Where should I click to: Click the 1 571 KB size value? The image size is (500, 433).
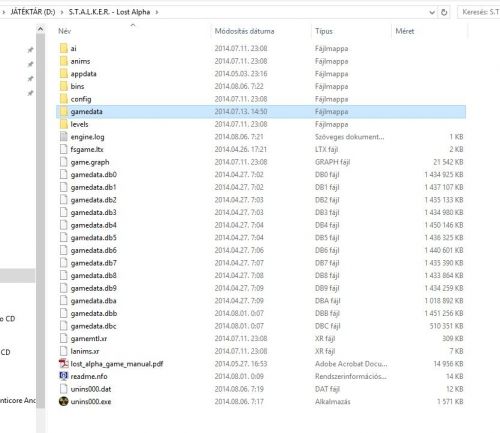pos(450,402)
